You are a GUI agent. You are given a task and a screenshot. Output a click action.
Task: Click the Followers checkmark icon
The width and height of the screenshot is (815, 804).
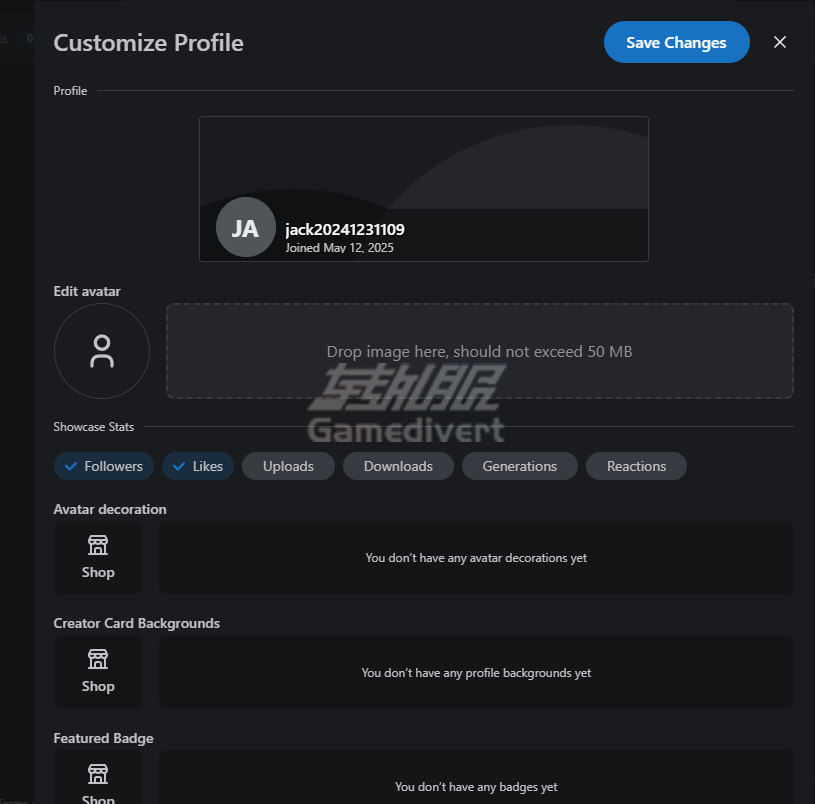(x=71, y=466)
